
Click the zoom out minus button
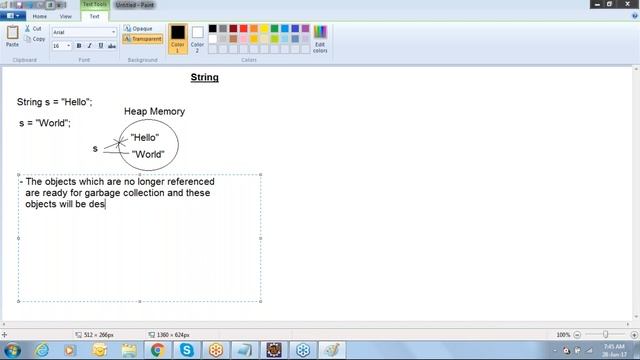click(x=577, y=335)
